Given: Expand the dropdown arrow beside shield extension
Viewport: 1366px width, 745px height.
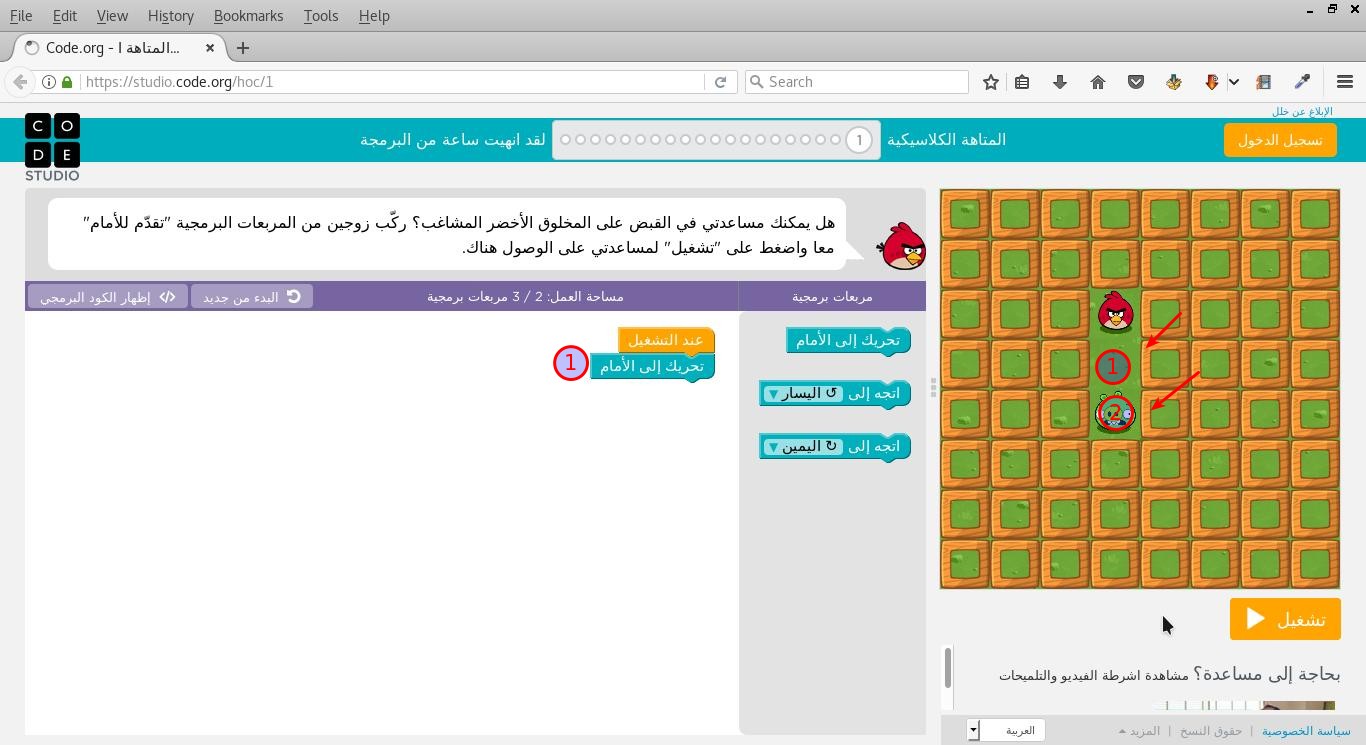Looking at the screenshot, I should click(x=1234, y=82).
